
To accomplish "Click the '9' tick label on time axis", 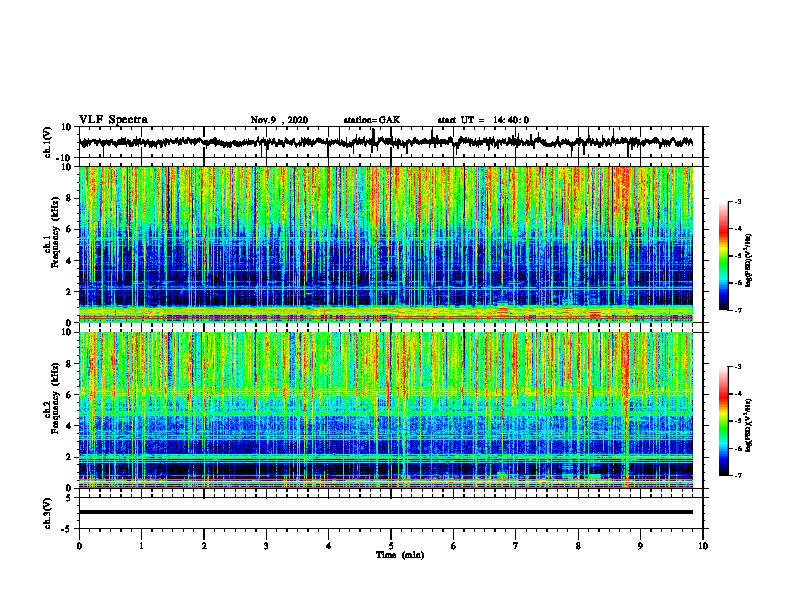I will pyautogui.click(x=640, y=546).
